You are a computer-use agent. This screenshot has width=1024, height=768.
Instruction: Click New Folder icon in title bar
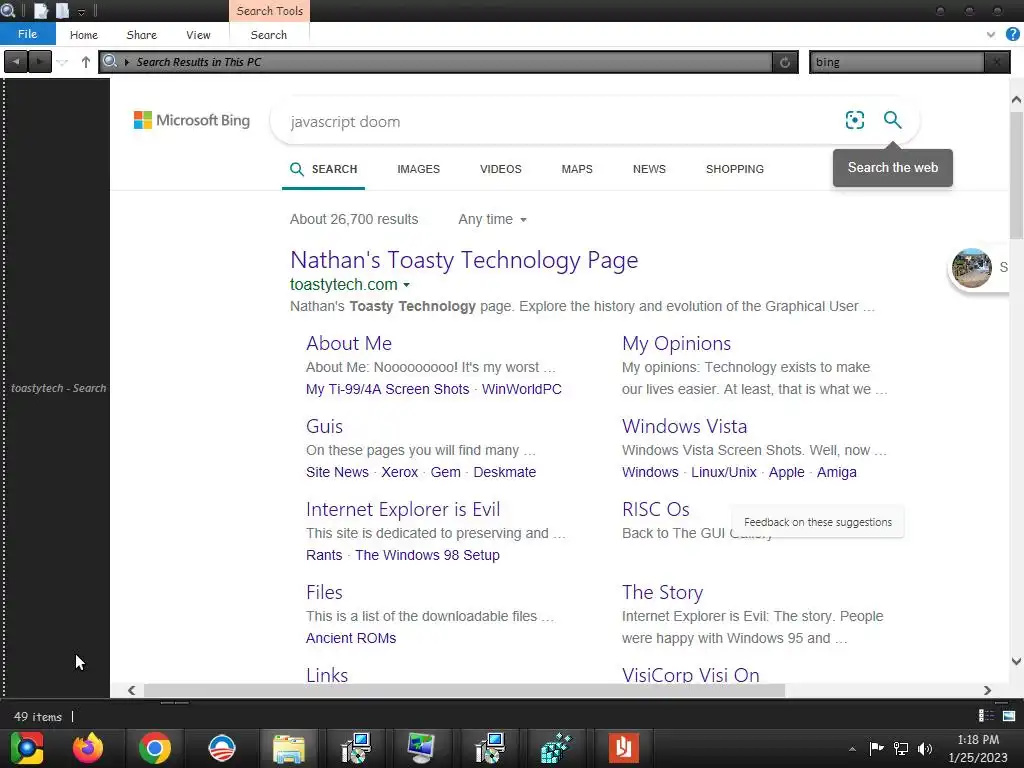pyautogui.click(x=62, y=10)
